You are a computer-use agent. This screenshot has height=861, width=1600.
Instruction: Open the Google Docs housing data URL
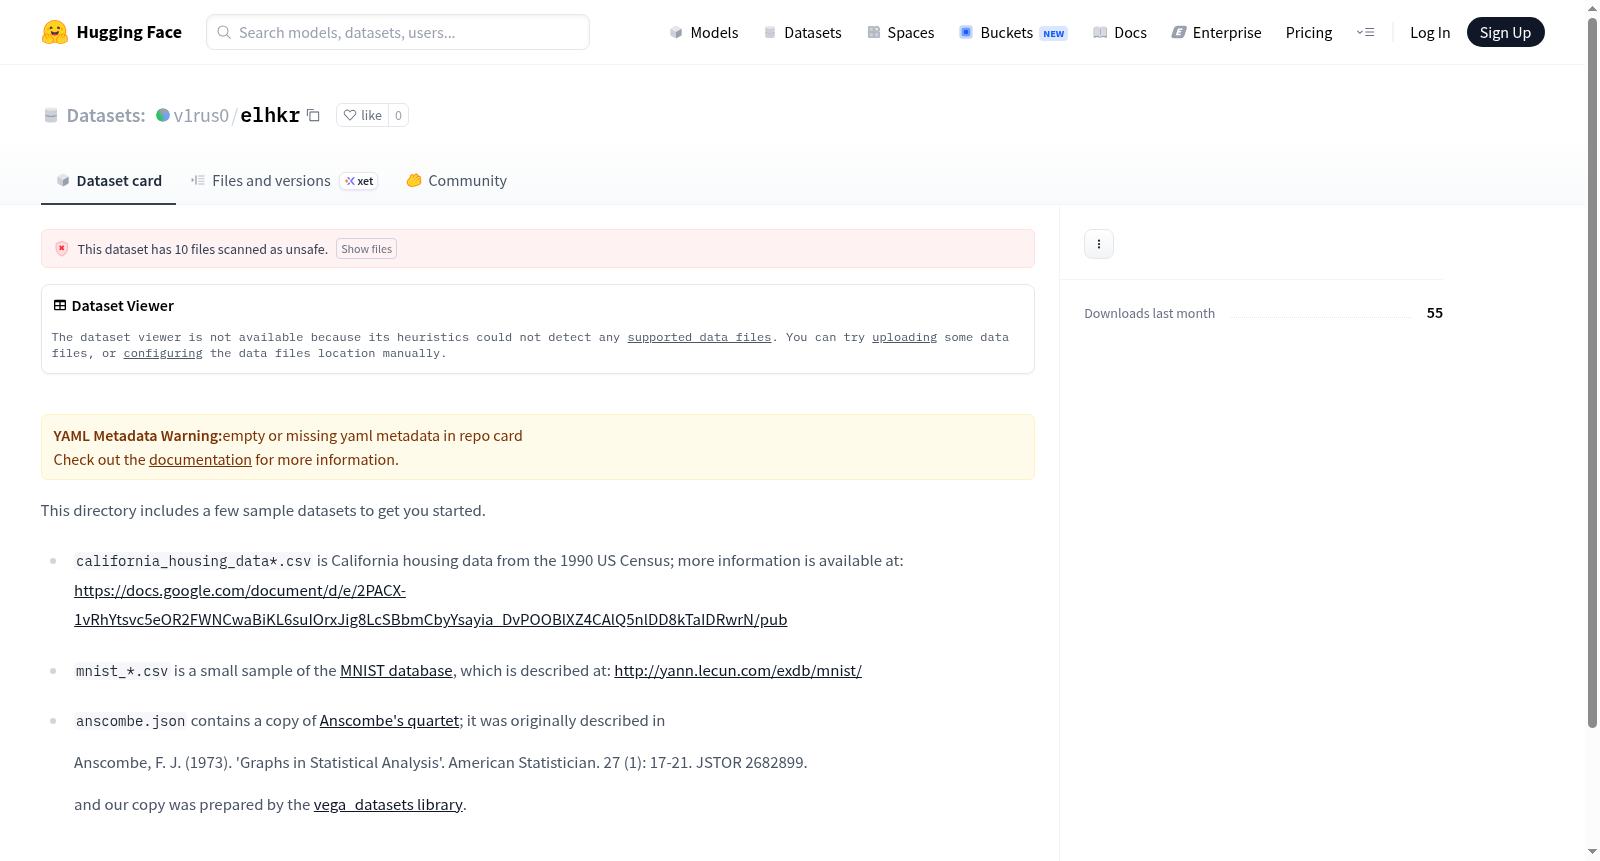coord(430,605)
